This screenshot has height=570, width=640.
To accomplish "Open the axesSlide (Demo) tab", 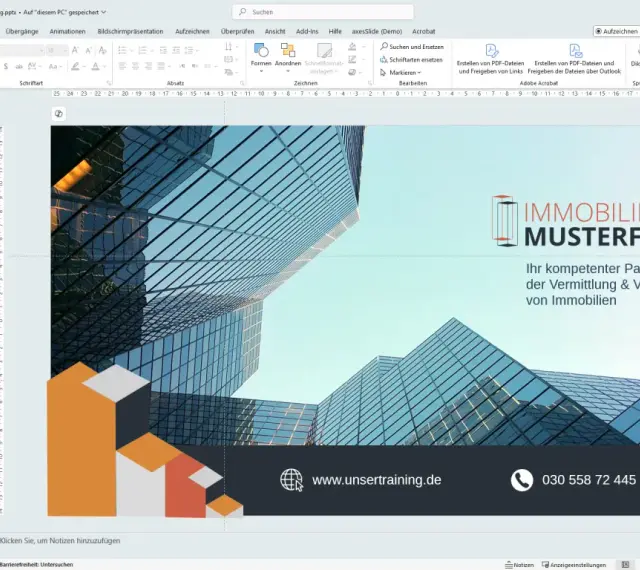I will 377,31.
